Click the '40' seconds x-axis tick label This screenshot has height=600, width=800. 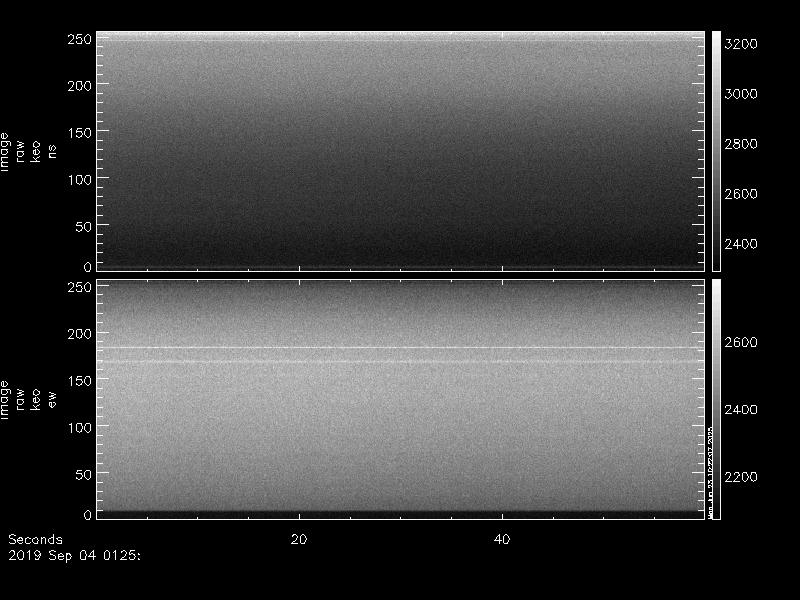pyautogui.click(x=502, y=539)
